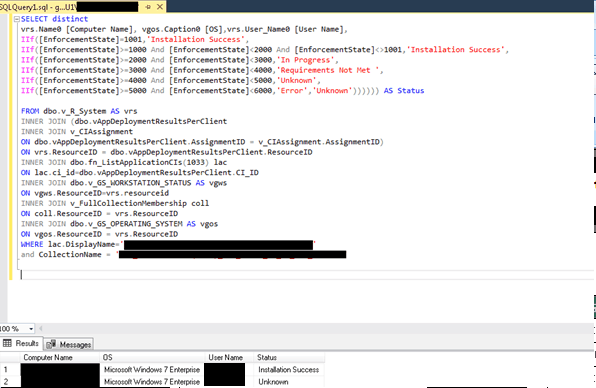The height and width of the screenshot is (388, 596).
Task: Click the 'FROM dbo.v_R_System AS vrs' line
Action: click(79, 111)
